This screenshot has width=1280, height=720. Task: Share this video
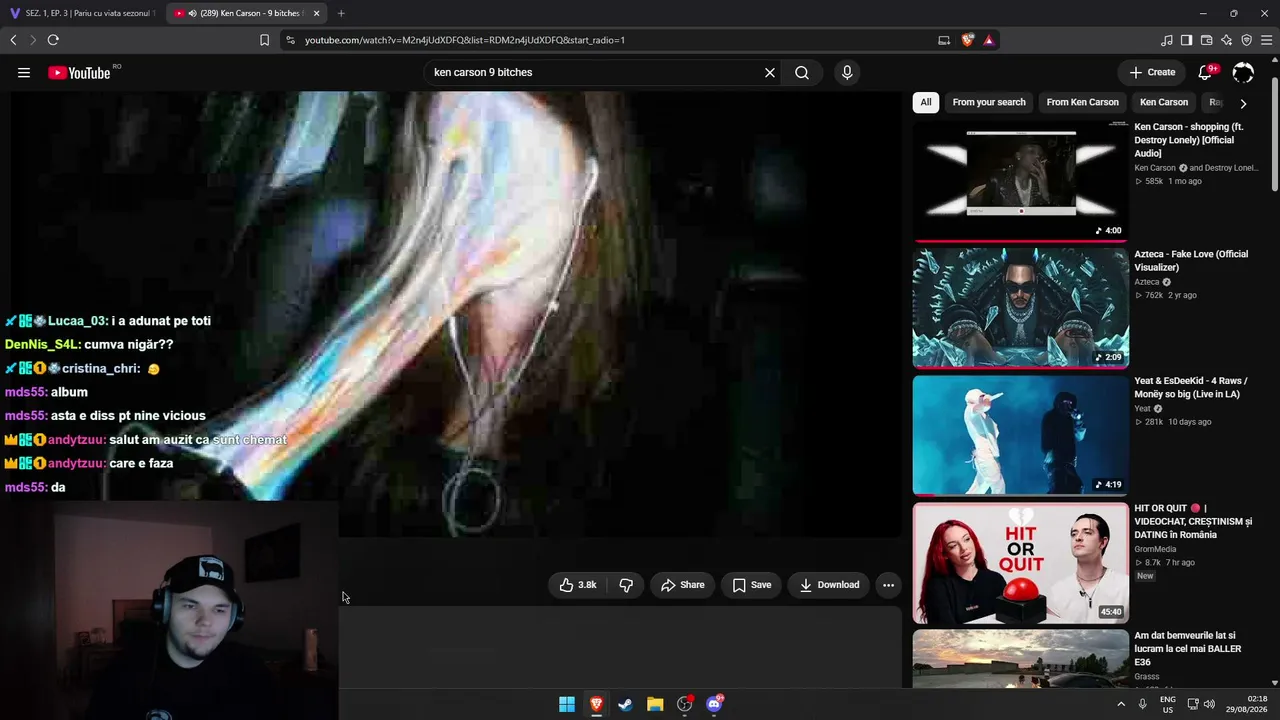(682, 585)
